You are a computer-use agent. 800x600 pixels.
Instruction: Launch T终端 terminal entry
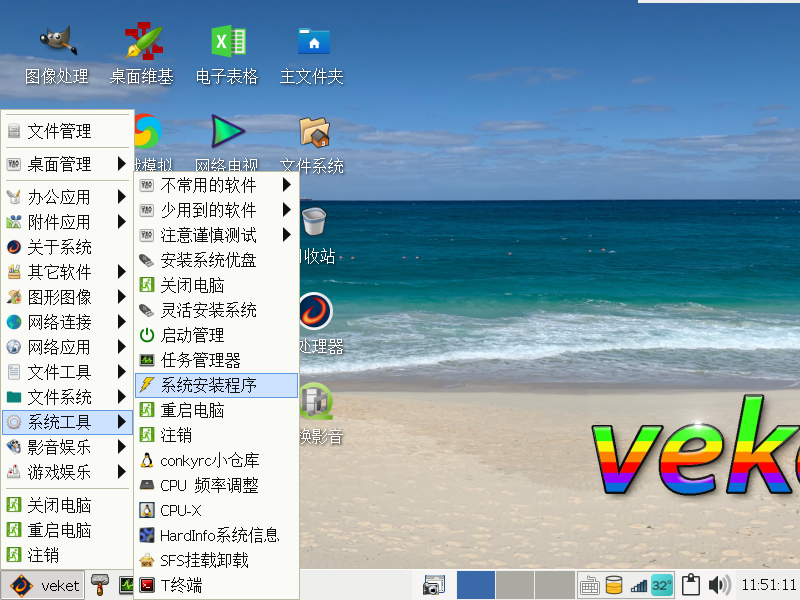click(x=216, y=585)
